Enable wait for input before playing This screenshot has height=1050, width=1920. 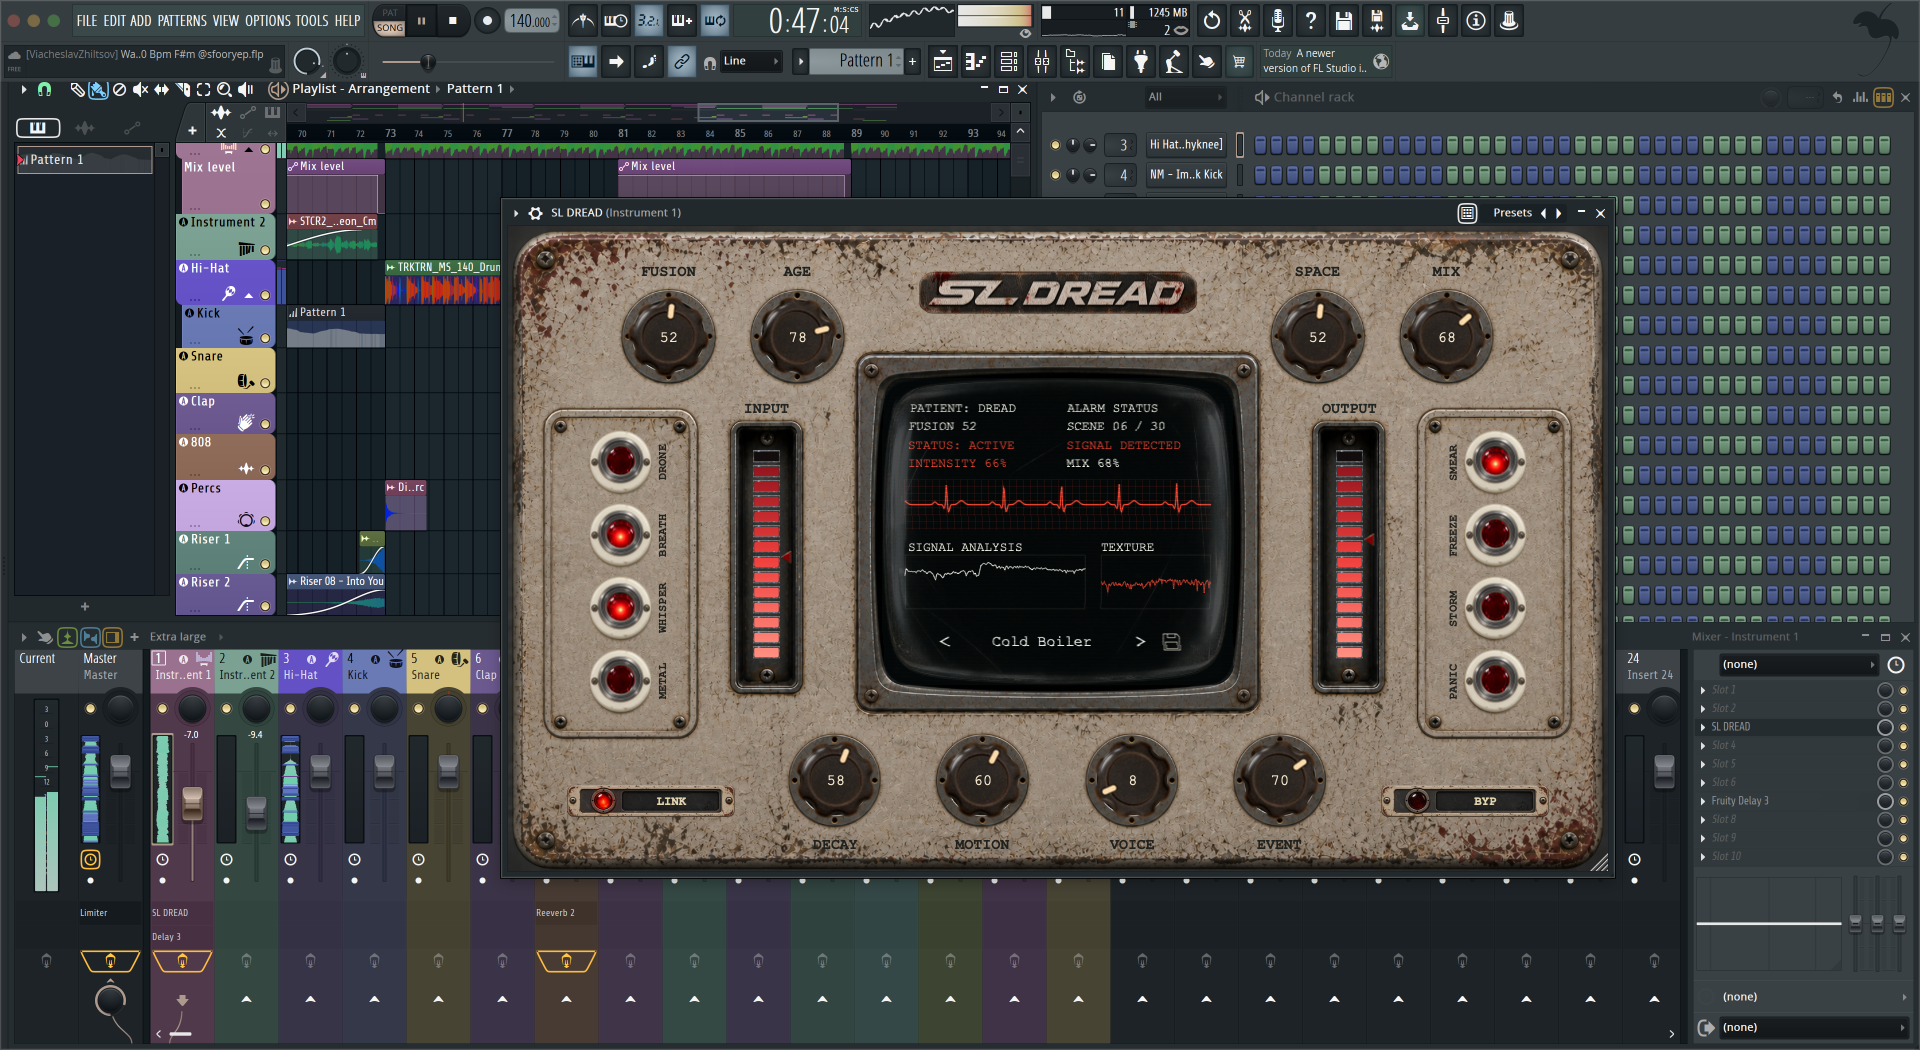(x=616, y=20)
